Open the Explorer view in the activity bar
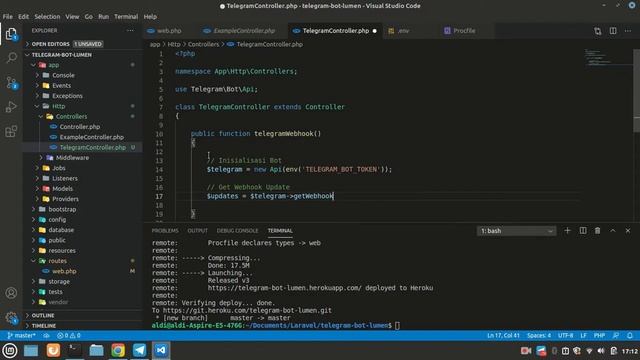Viewport: 640px width, 360px height. [11, 34]
